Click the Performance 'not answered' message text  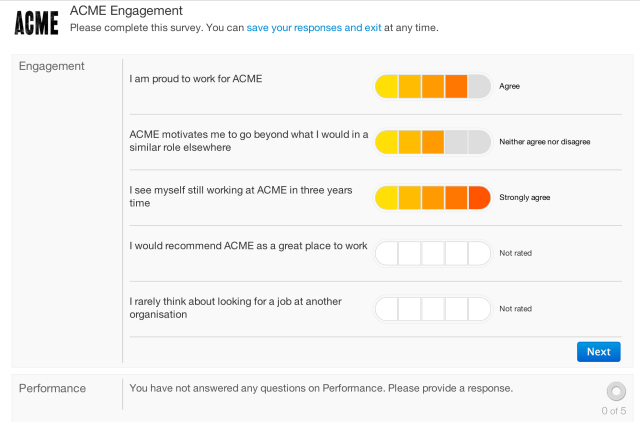[x=321, y=388]
